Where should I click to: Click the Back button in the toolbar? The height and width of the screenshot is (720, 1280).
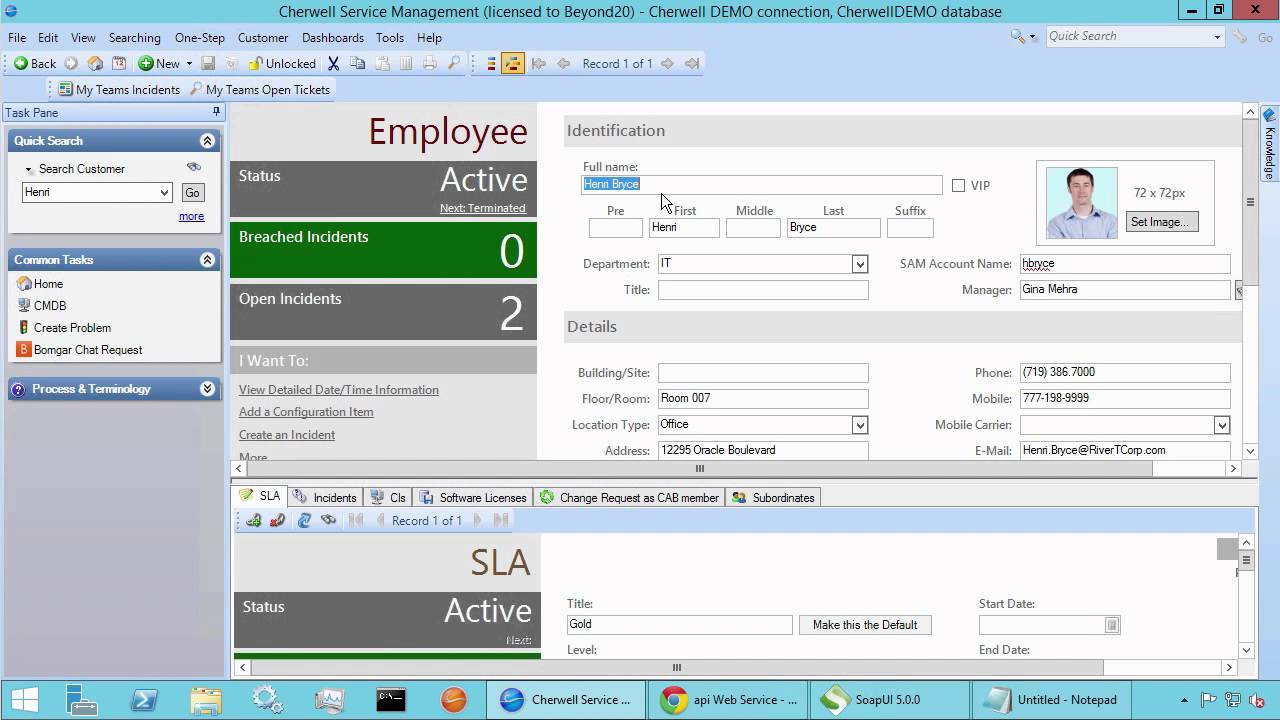[35, 63]
